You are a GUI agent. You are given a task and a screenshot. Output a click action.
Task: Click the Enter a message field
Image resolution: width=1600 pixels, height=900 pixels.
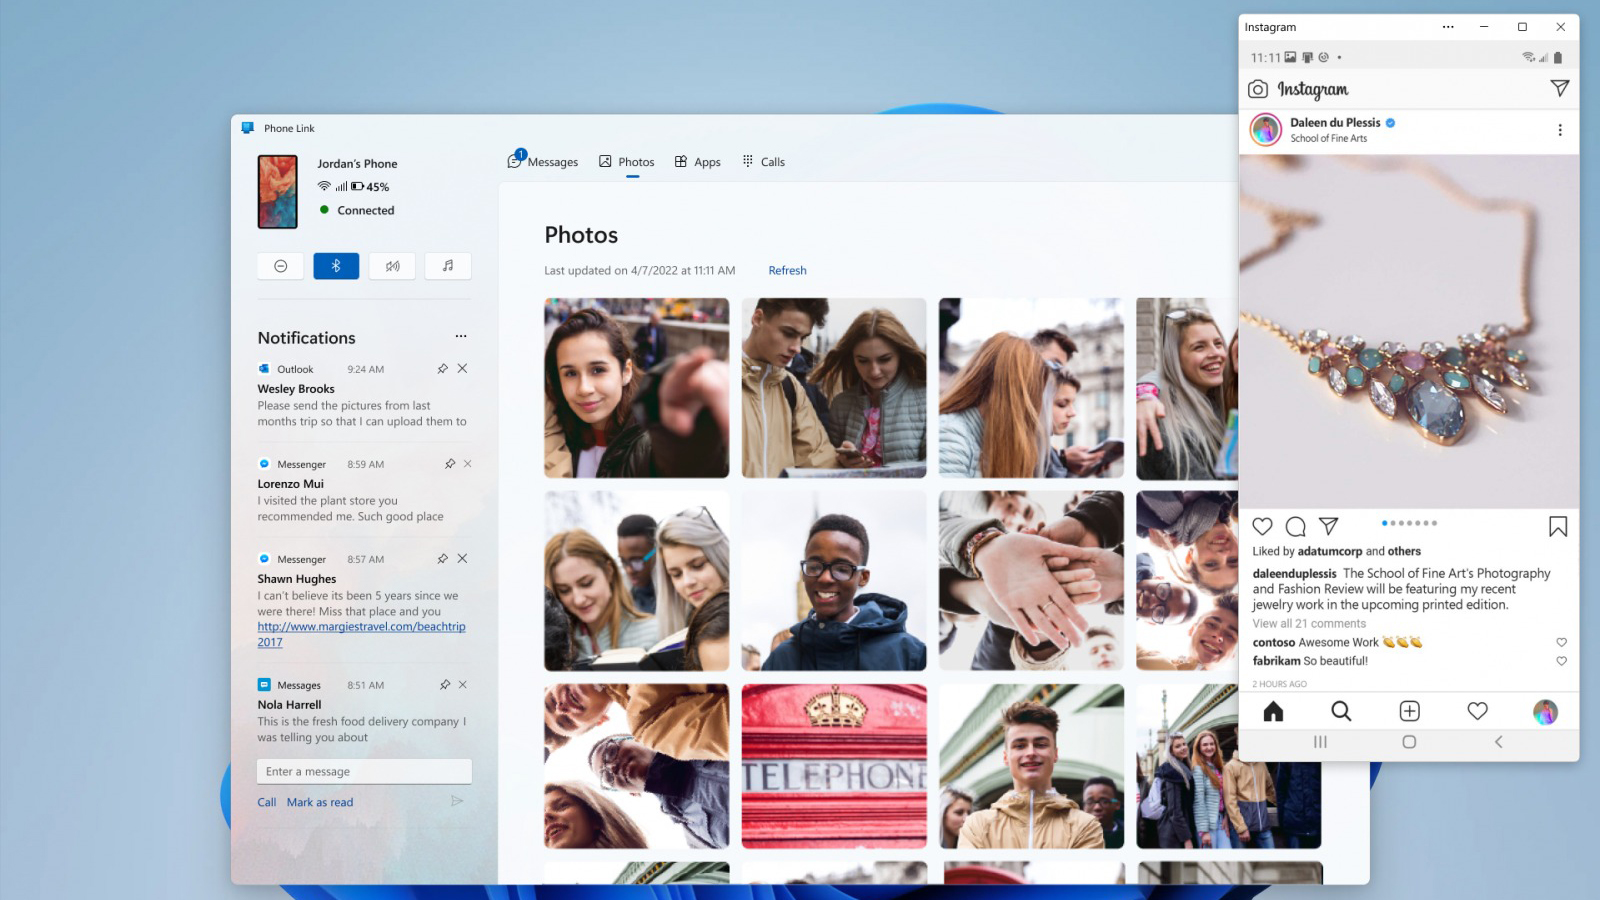pyautogui.click(x=364, y=771)
